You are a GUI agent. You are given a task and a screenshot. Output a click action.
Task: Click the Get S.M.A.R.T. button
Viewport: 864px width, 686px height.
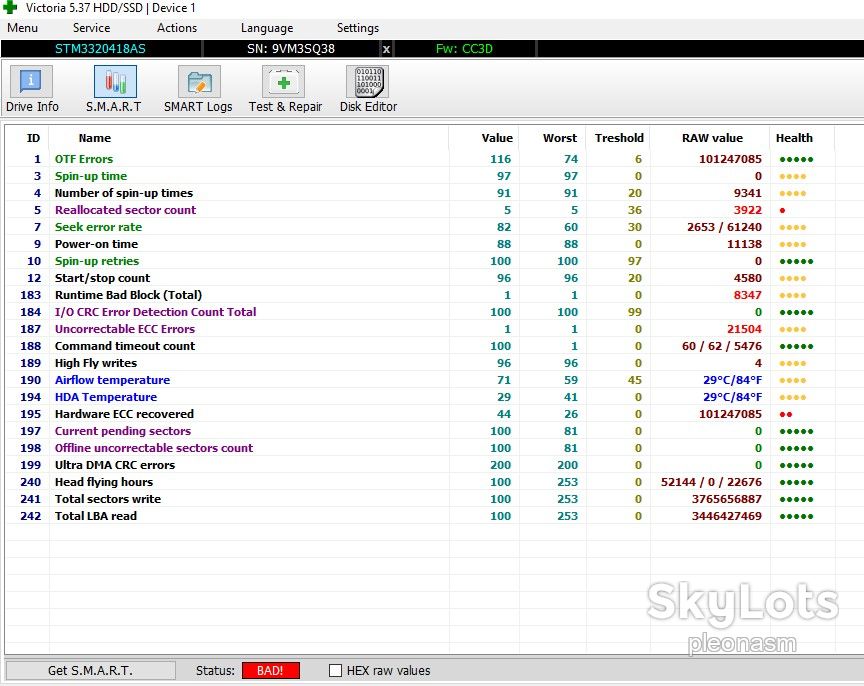coord(91,670)
